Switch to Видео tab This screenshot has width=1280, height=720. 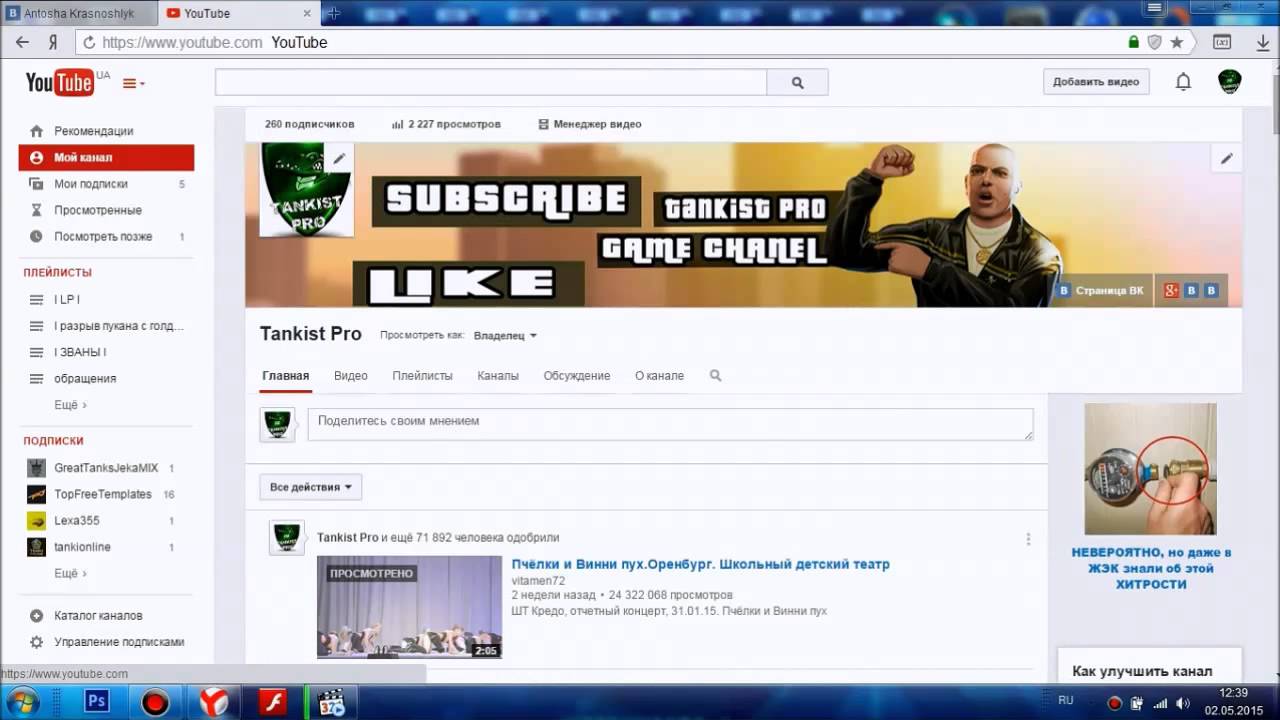tap(351, 376)
